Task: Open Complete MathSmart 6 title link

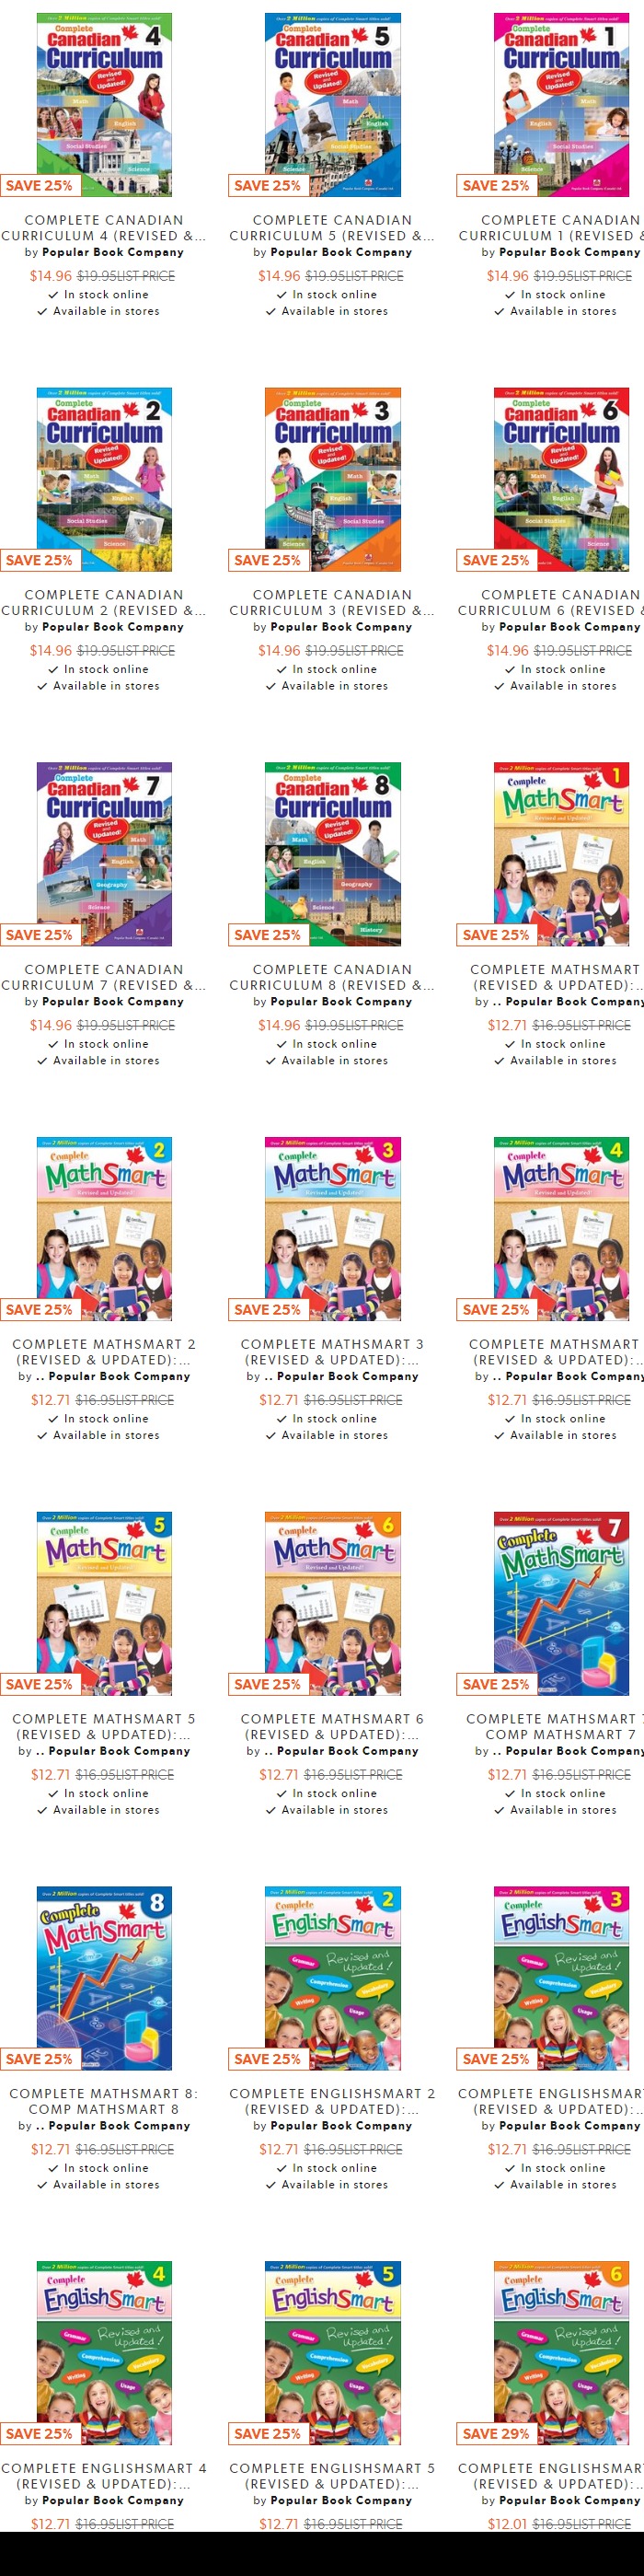Action: pos(332,1727)
